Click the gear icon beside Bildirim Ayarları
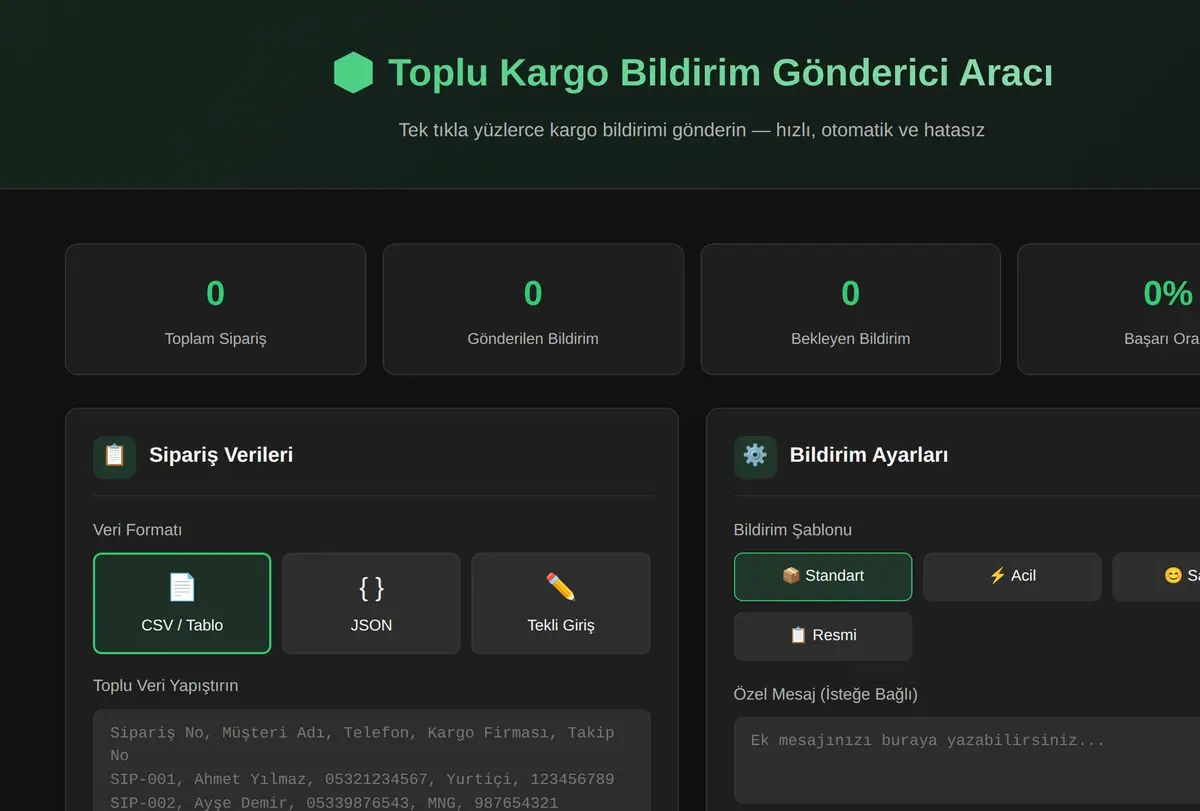Screen dimensions: 1200x811 point(755,456)
